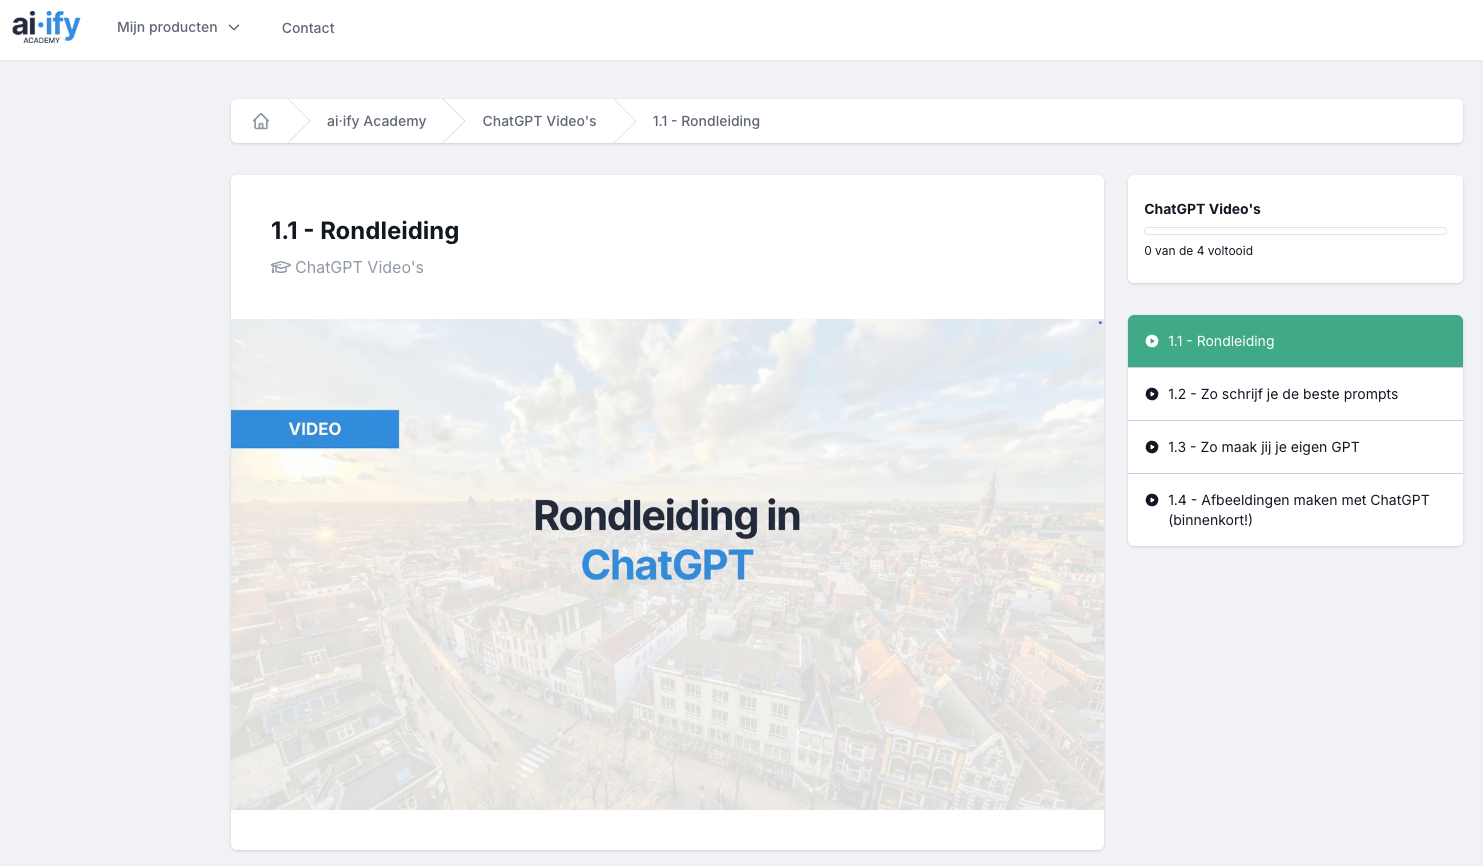Expand the Mijn producten chevron

(234, 28)
